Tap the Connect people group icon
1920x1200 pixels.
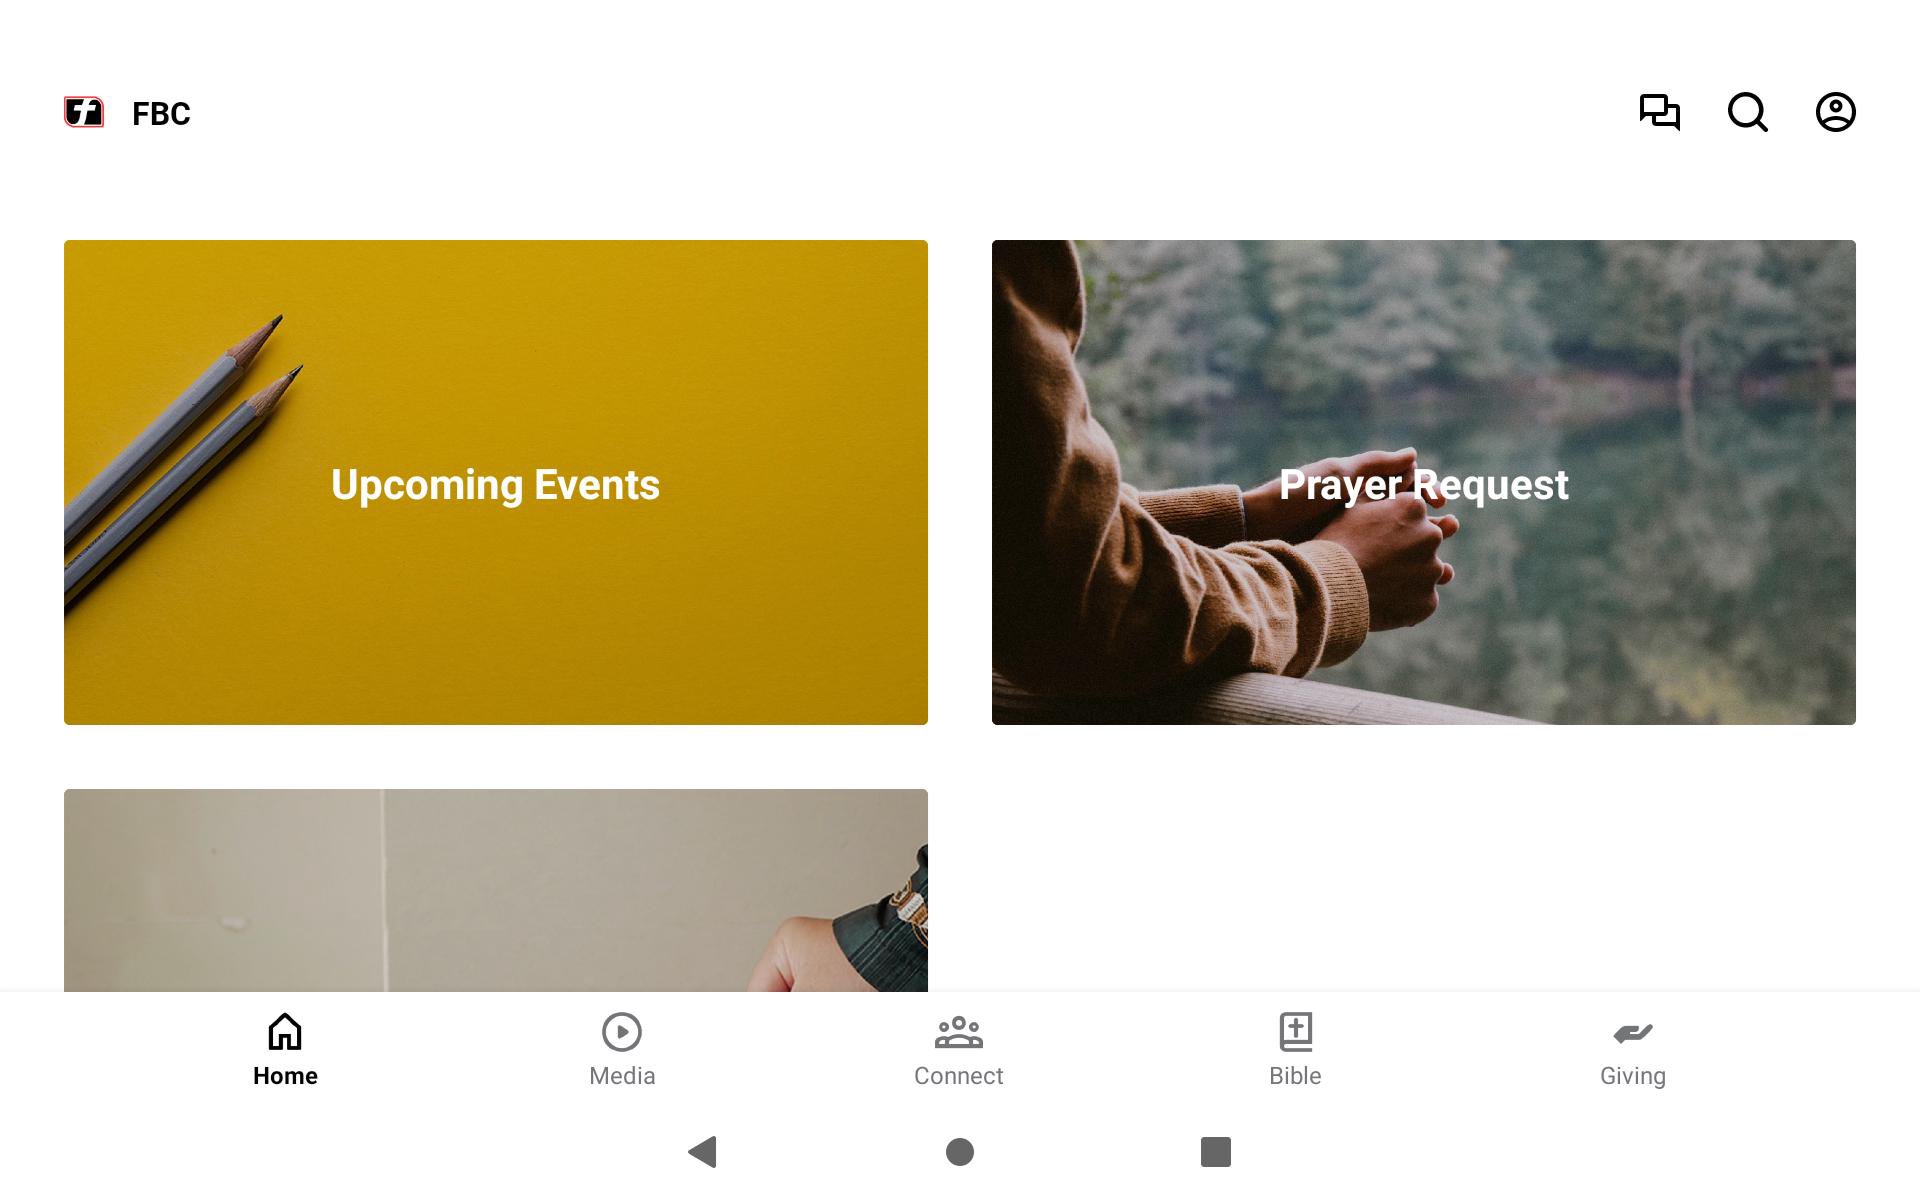point(959,1031)
